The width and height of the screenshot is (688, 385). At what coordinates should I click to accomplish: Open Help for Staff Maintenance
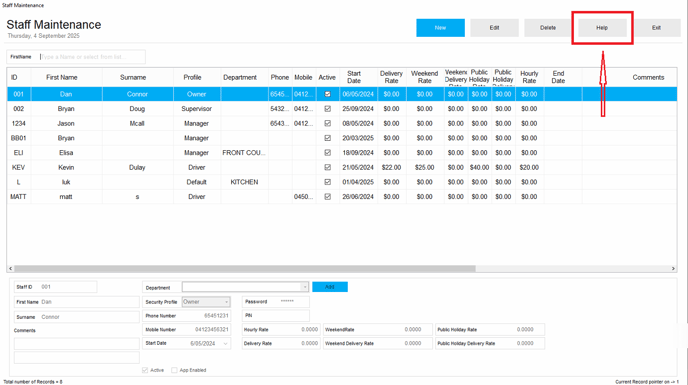point(602,28)
